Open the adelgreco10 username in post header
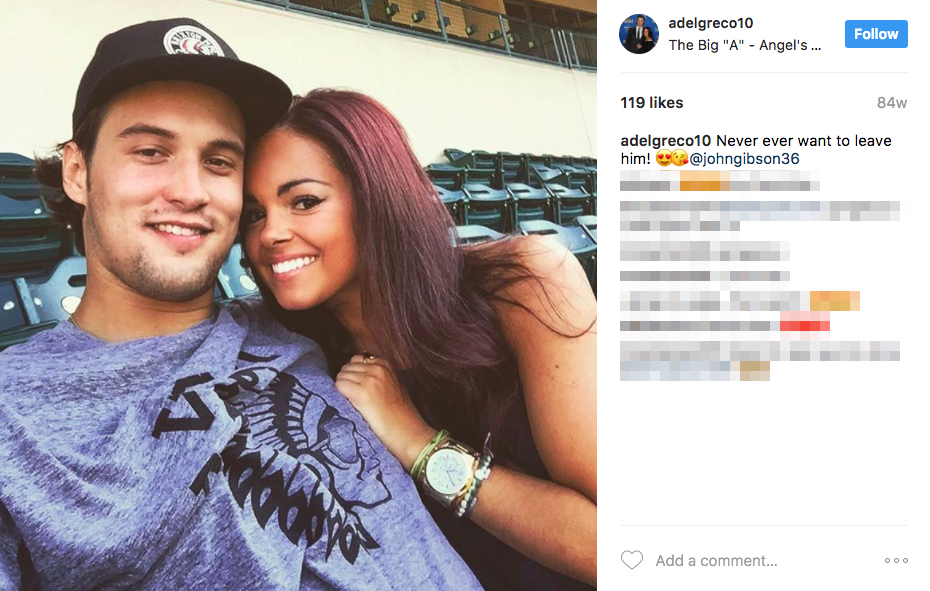 pos(711,23)
